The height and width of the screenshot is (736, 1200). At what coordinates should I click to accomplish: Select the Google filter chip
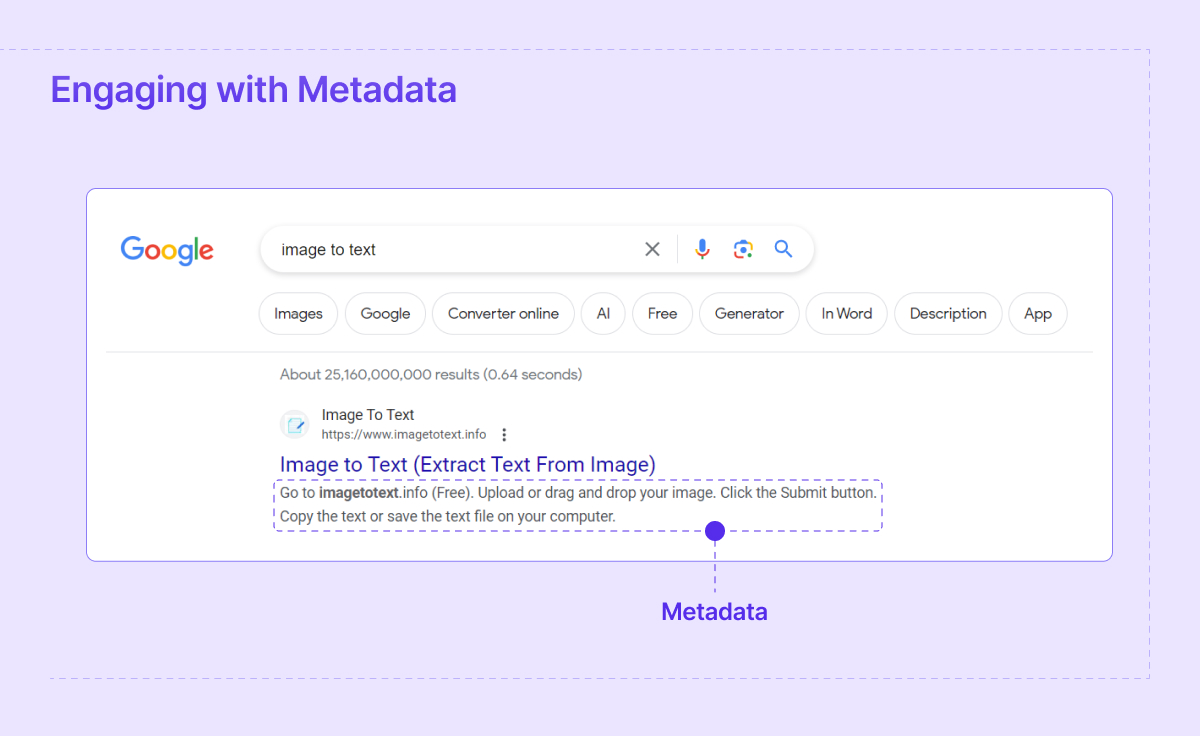click(x=385, y=313)
